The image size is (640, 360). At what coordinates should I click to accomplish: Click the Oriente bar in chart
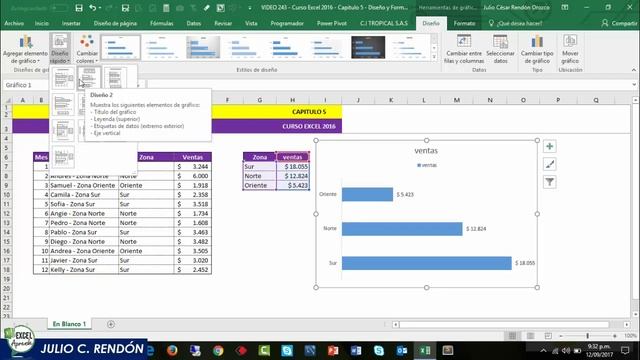[367, 194]
